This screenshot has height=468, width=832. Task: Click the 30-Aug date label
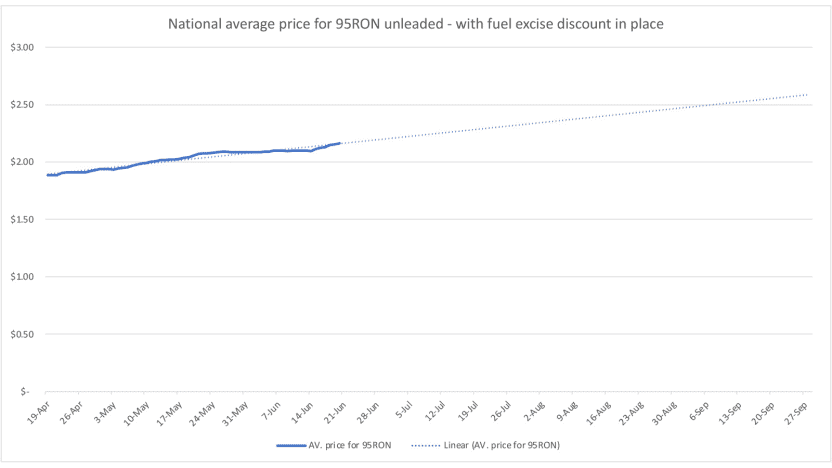[664, 412]
